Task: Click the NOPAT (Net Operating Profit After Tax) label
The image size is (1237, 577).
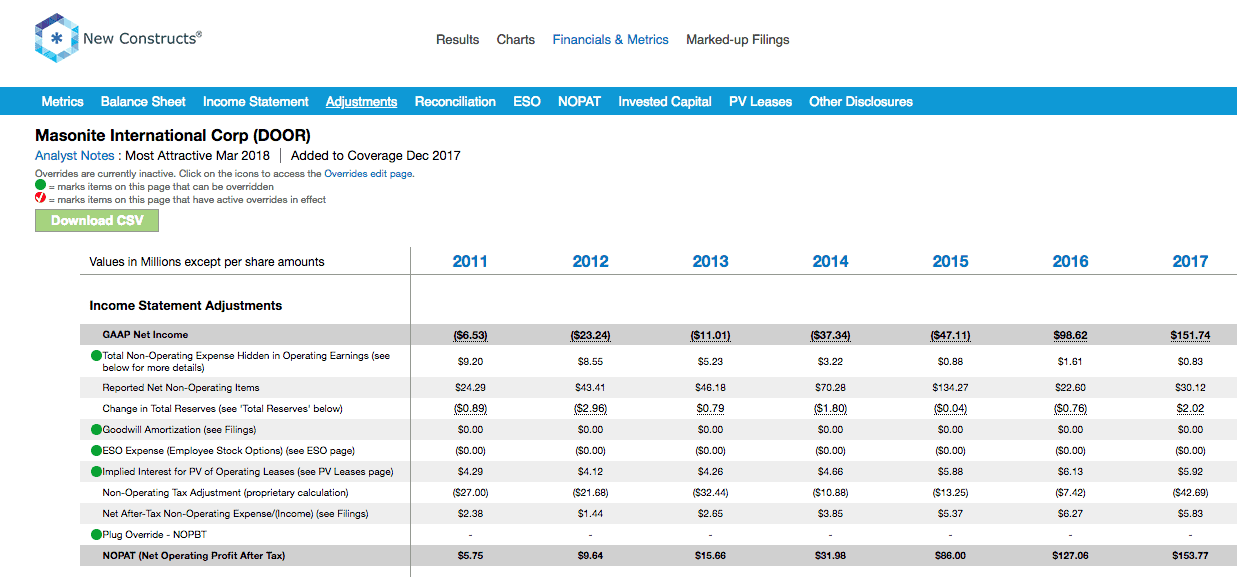Action: 193,556
